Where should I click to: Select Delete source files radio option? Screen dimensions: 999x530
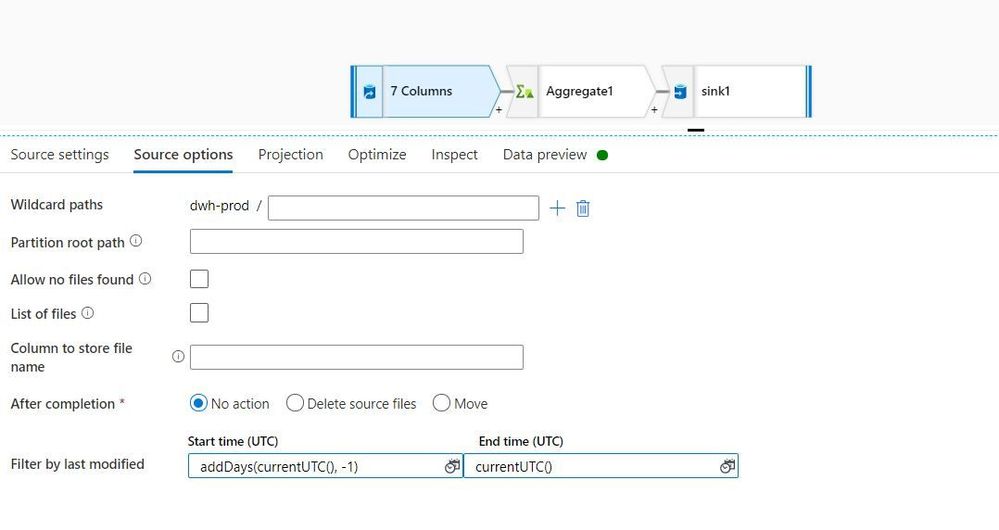294,403
